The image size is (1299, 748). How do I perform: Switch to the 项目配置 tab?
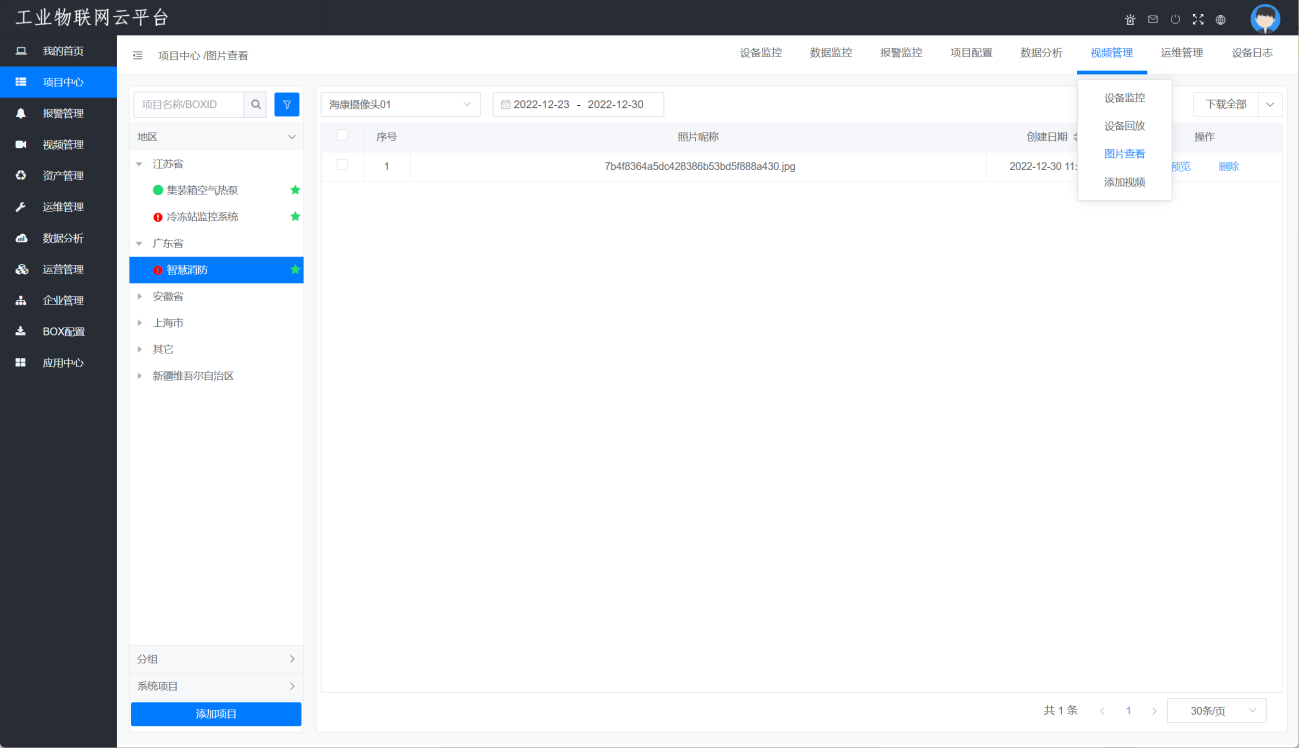[x=971, y=53]
